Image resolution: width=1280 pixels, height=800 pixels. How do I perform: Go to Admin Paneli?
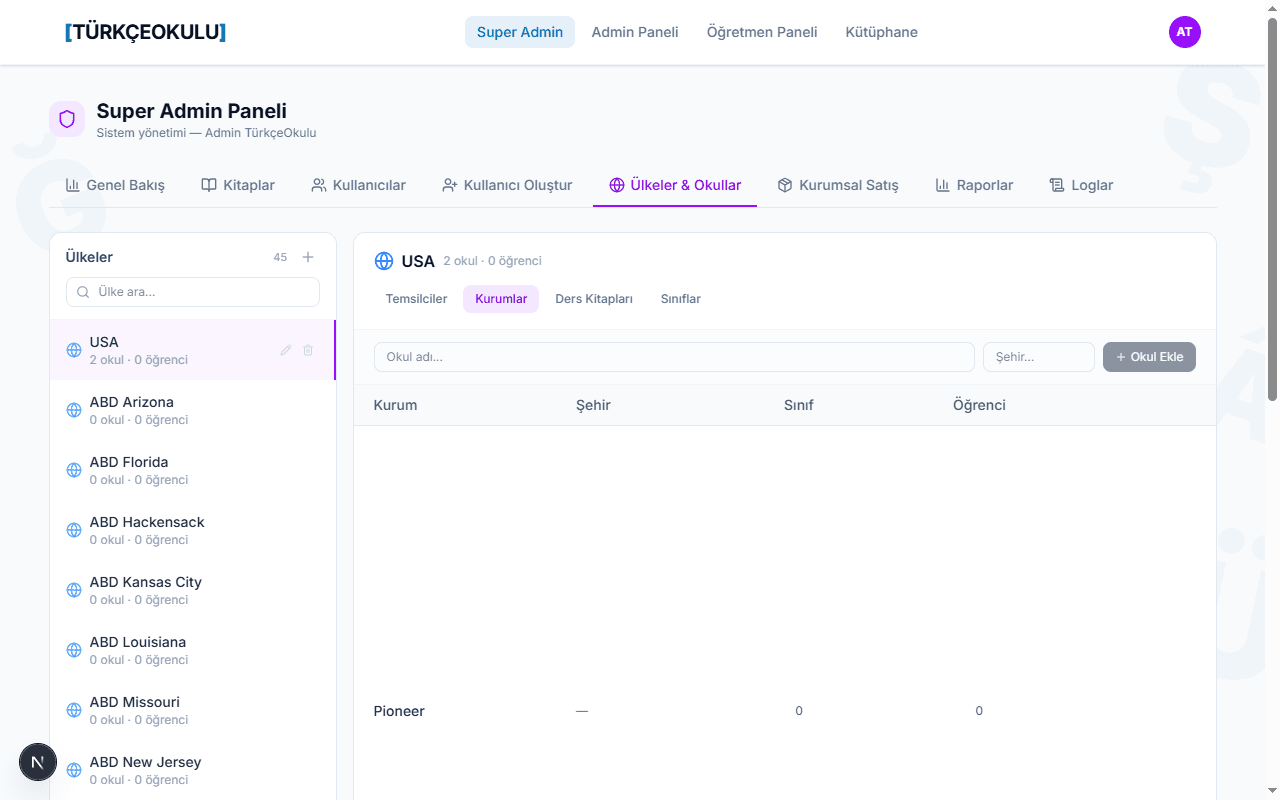click(x=635, y=32)
